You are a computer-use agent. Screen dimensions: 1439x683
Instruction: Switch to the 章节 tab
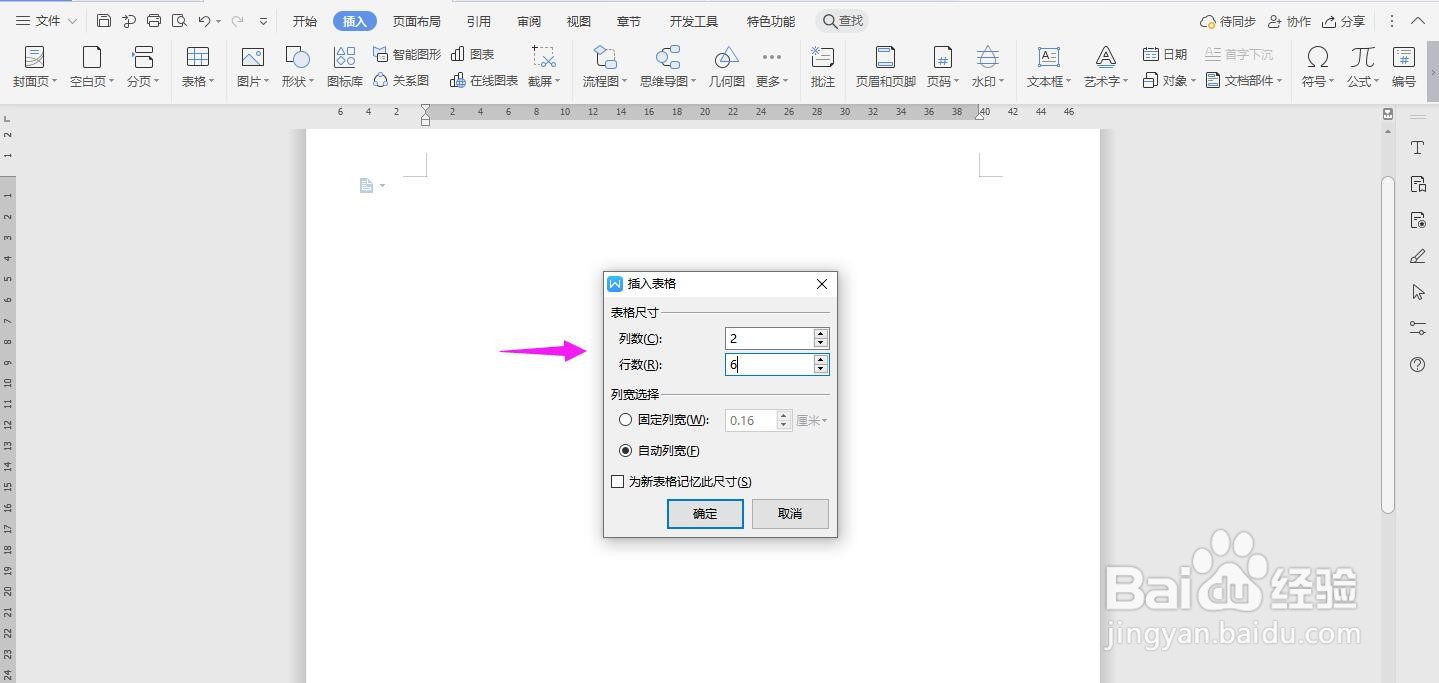coord(629,21)
